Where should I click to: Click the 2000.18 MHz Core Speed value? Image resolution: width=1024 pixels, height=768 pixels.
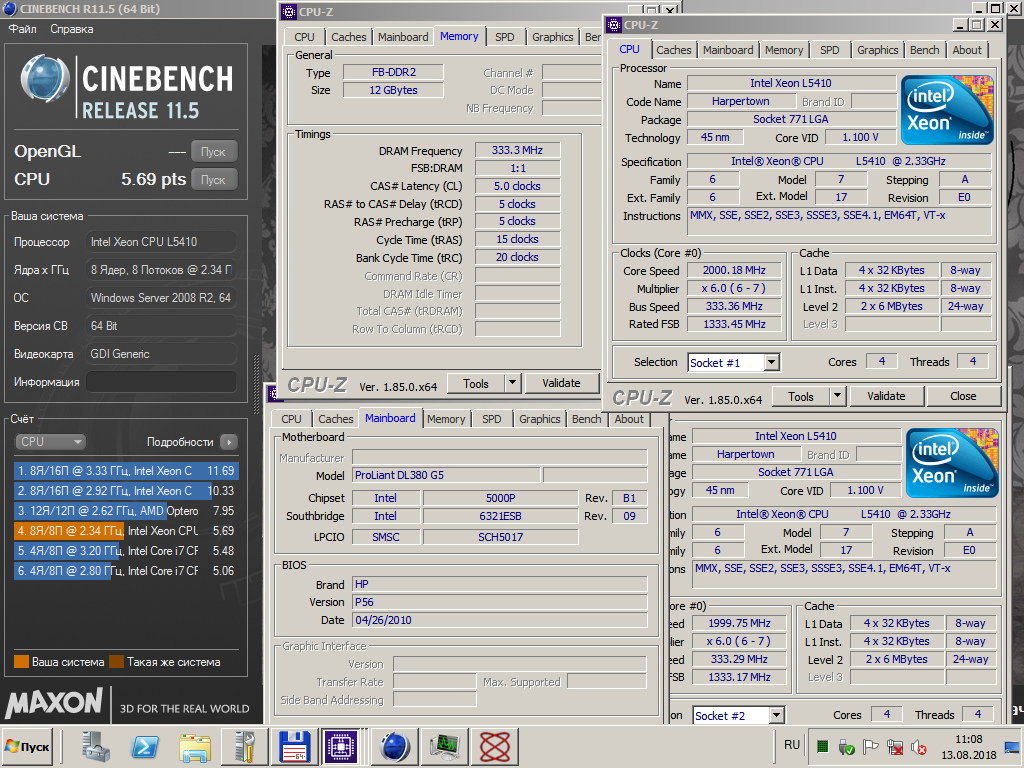coord(734,270)
